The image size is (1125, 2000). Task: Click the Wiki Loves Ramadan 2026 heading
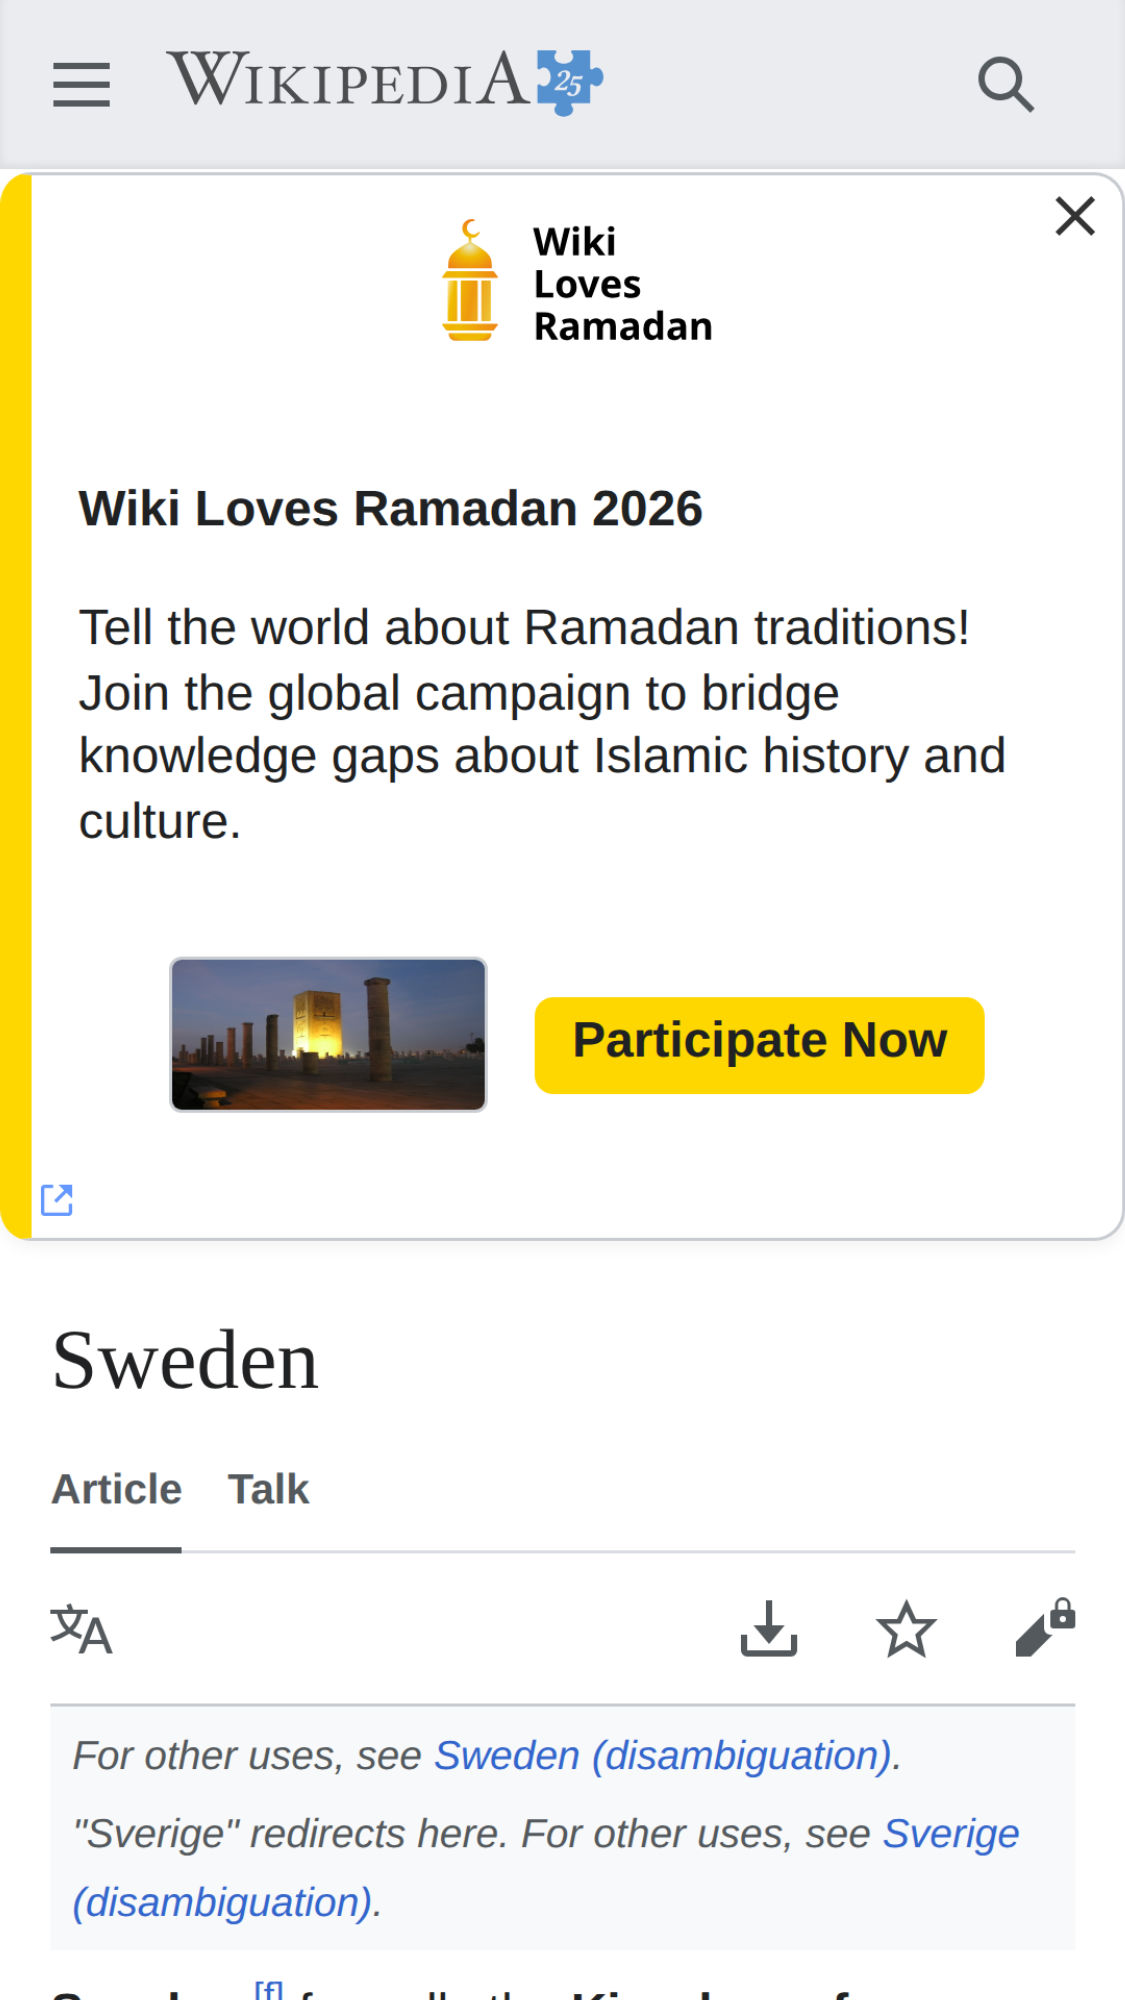point(391,508)
